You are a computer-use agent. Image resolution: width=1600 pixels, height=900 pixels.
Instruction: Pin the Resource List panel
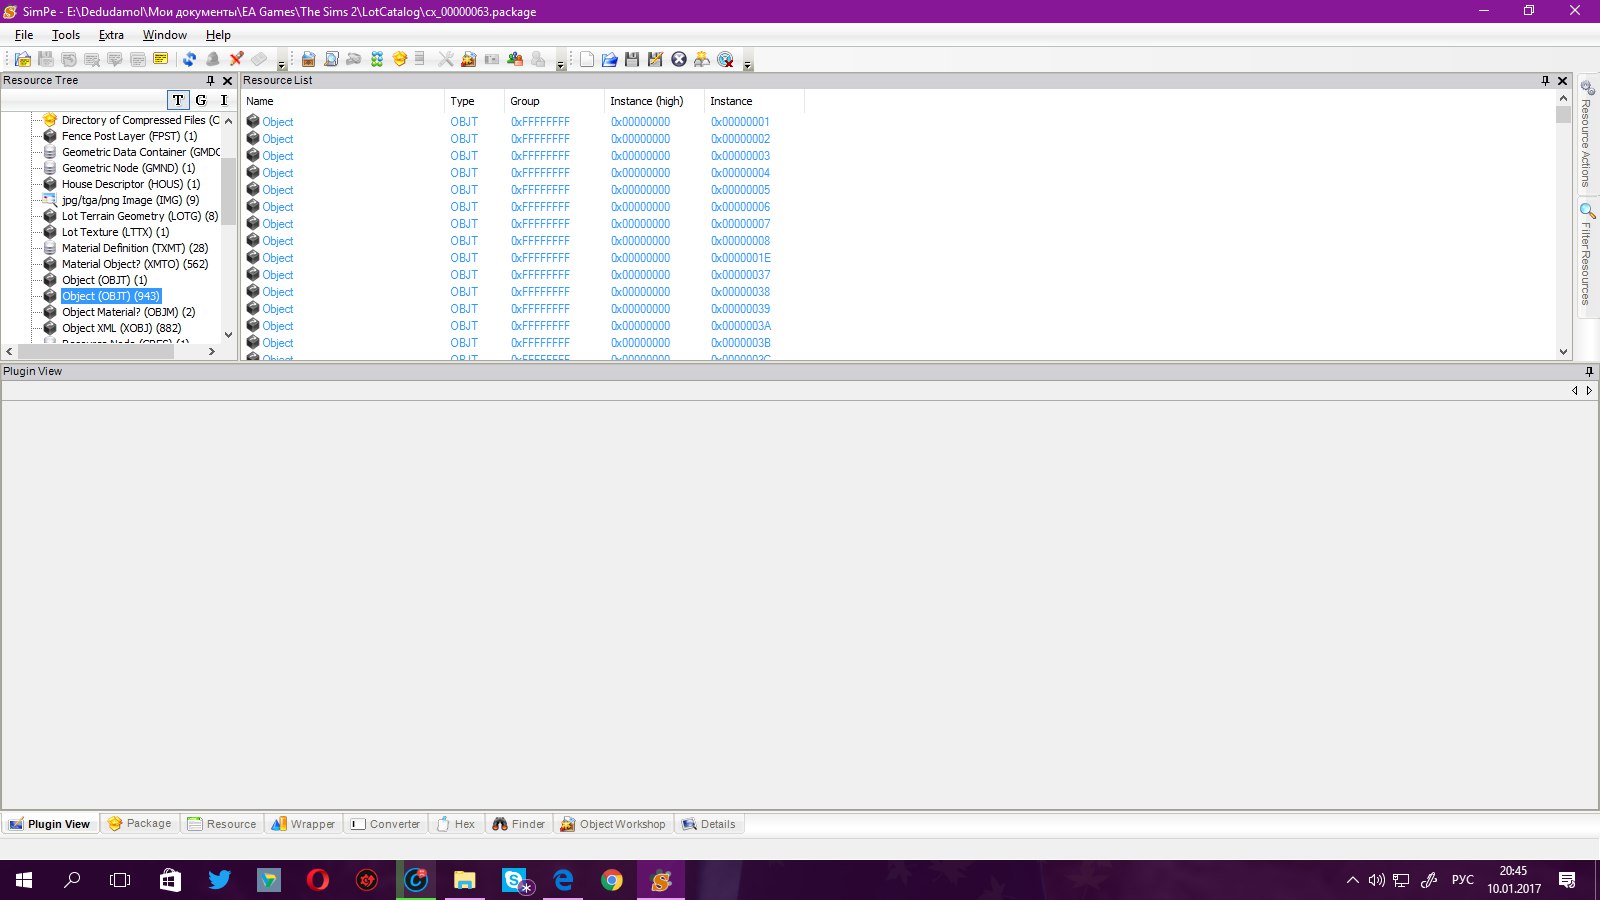tap(1545, 80)
